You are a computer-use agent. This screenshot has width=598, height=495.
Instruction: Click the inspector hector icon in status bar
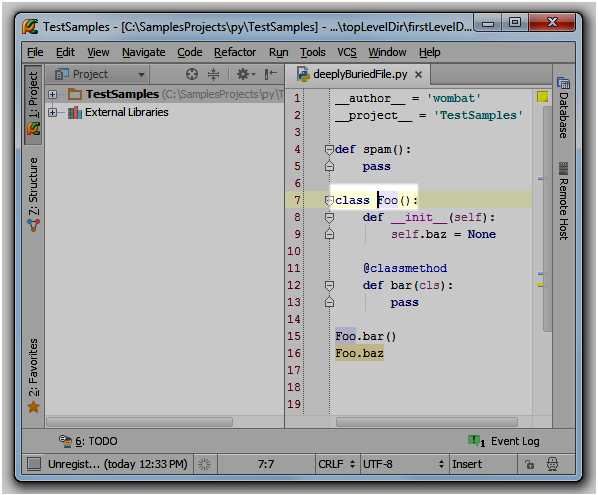(552, 464)
